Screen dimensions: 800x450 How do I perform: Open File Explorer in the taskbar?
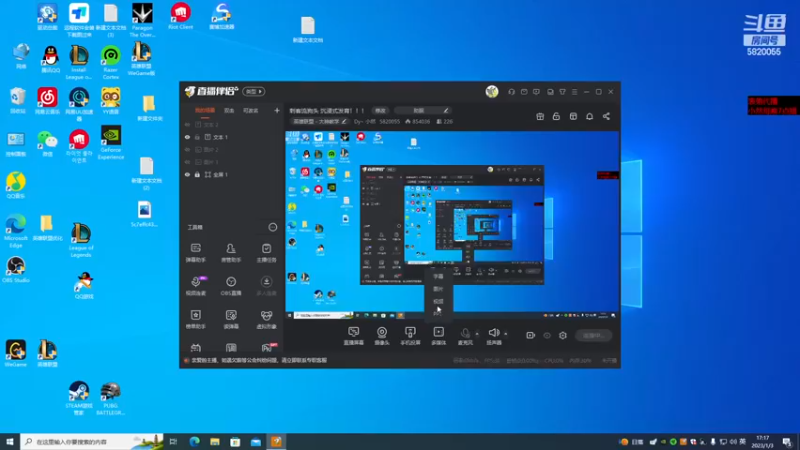pos(215,442)
